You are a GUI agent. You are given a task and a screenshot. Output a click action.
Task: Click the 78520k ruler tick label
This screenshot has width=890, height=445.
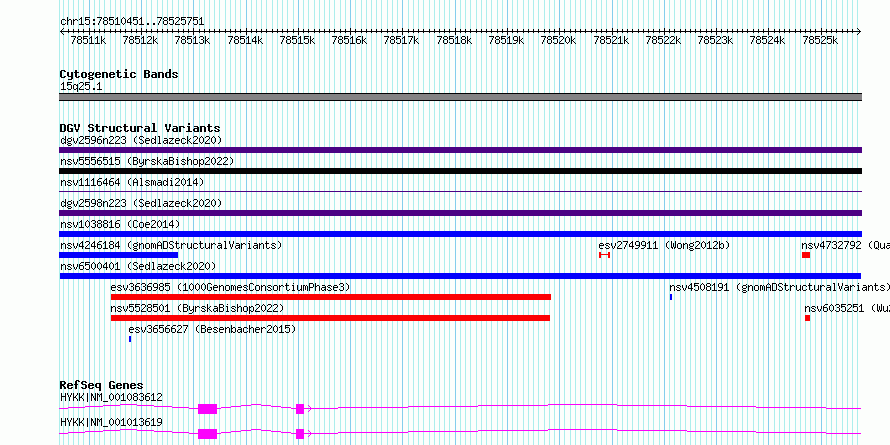click(x=559, y=40)
